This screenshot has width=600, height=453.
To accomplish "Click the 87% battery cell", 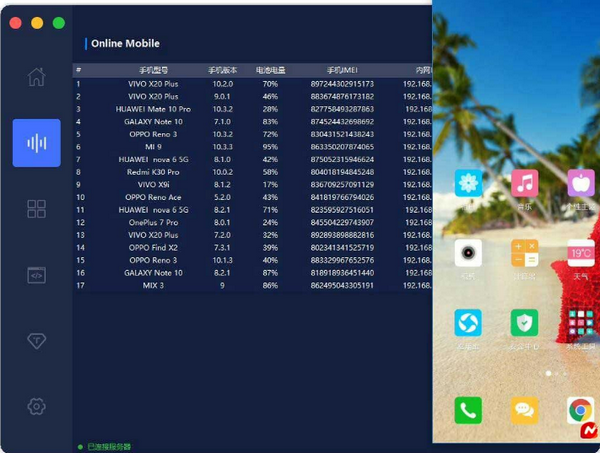I will point(270,273).
